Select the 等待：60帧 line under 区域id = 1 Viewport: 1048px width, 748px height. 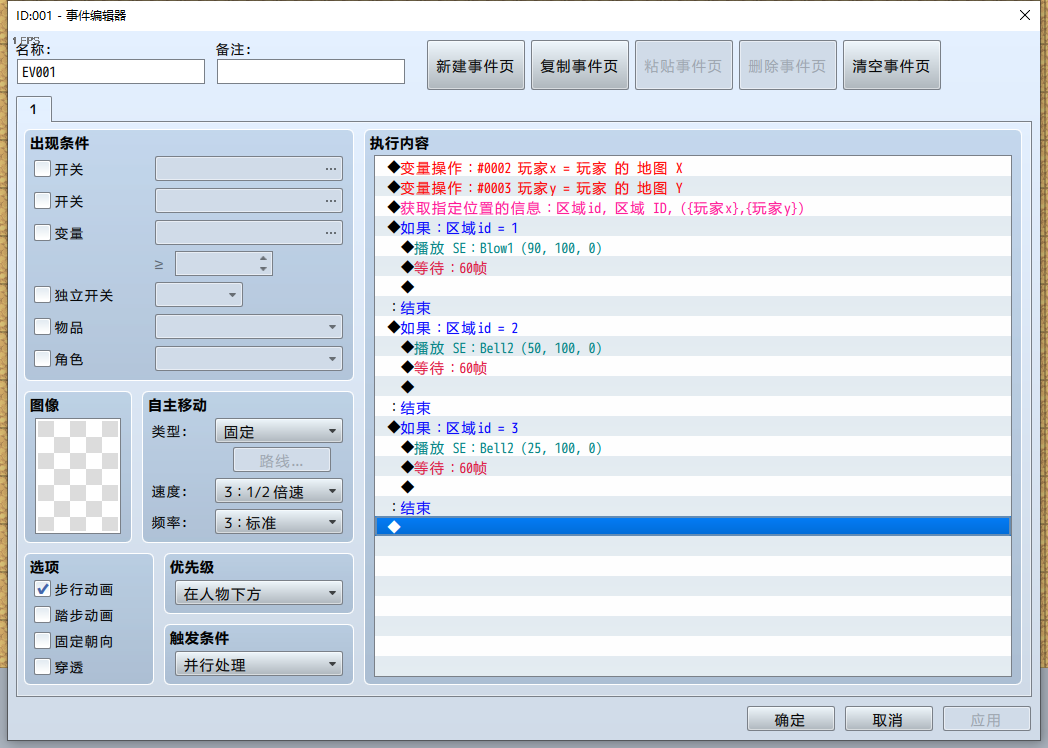point(692,268)
